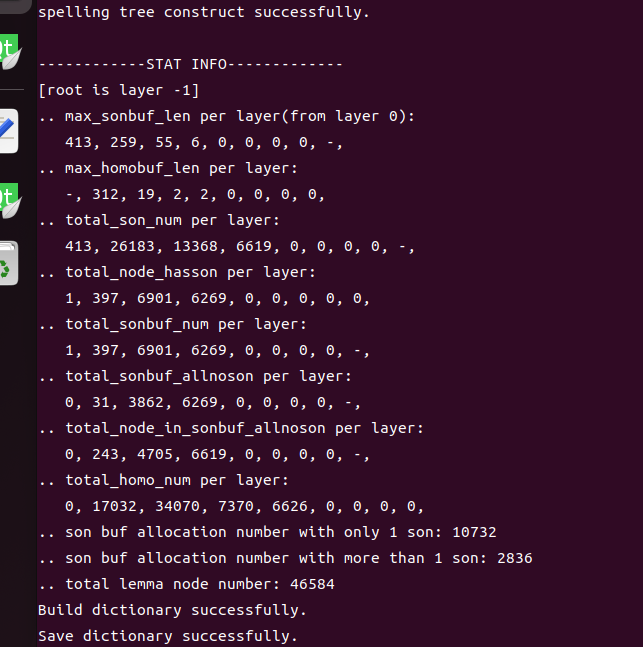643x647 pixels.
Task: Click the number 2836 for more than 1 son
Action: (x=515, y=558)
